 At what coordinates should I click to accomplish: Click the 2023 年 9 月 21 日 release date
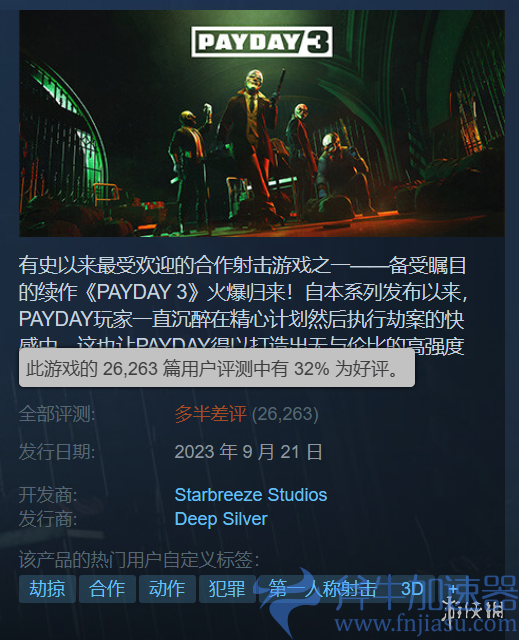coord(248,452)
